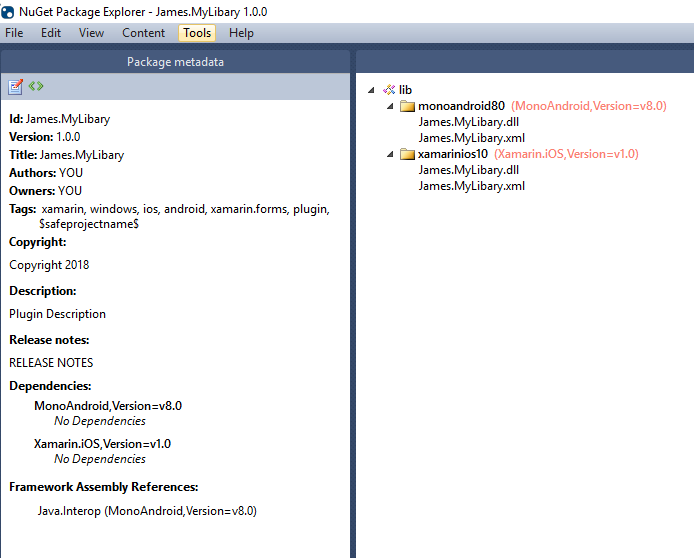Click the (MonoAndroid,Version=v8.0) folder annotation
Viewport: 694px width, 558px height.
click(589, 106)
